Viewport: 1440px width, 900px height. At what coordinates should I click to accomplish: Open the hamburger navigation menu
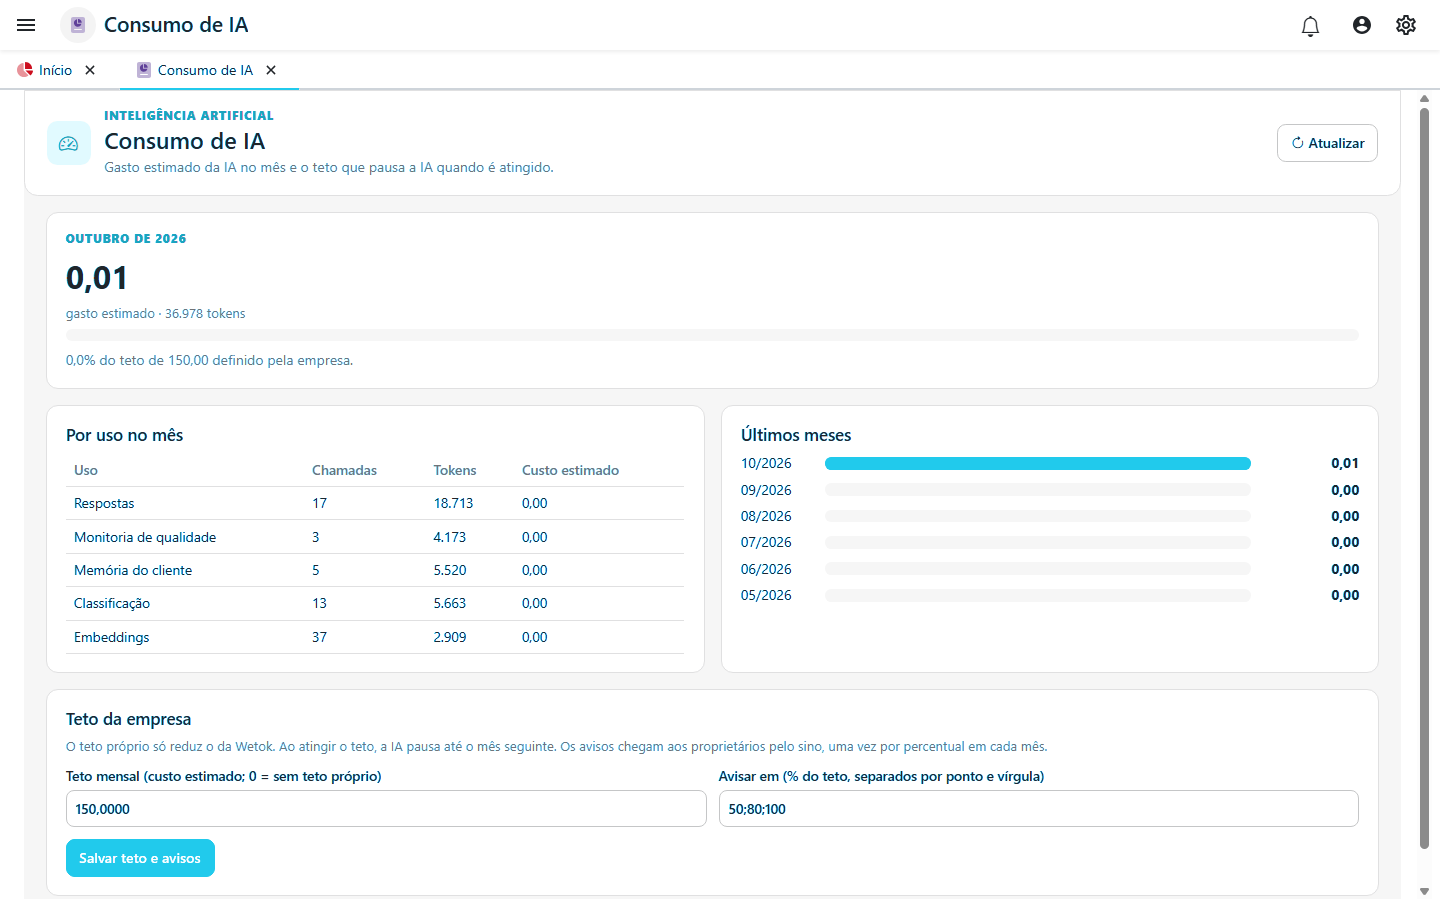(x=26, y=25)
